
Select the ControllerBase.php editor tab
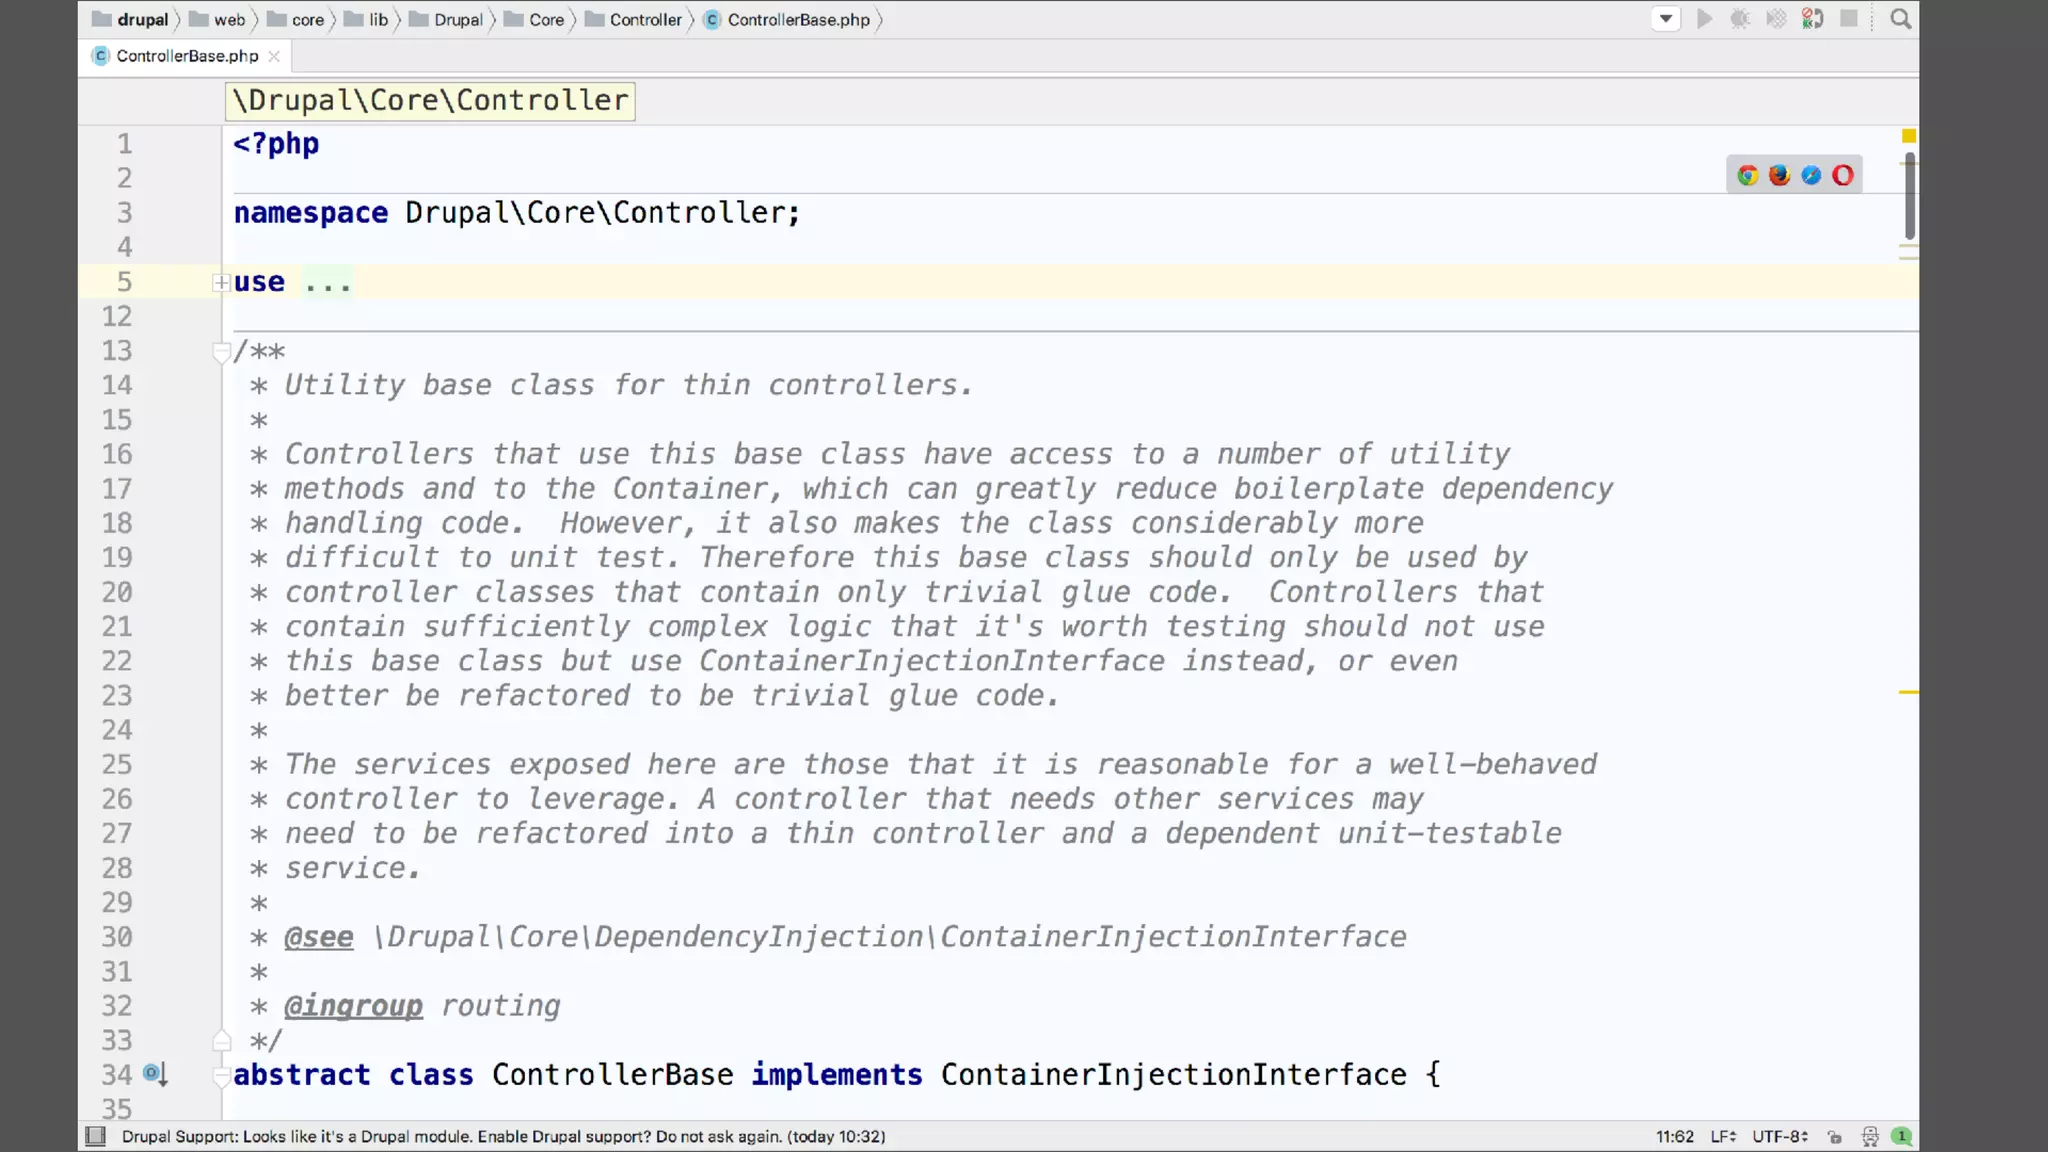point(186,56)
